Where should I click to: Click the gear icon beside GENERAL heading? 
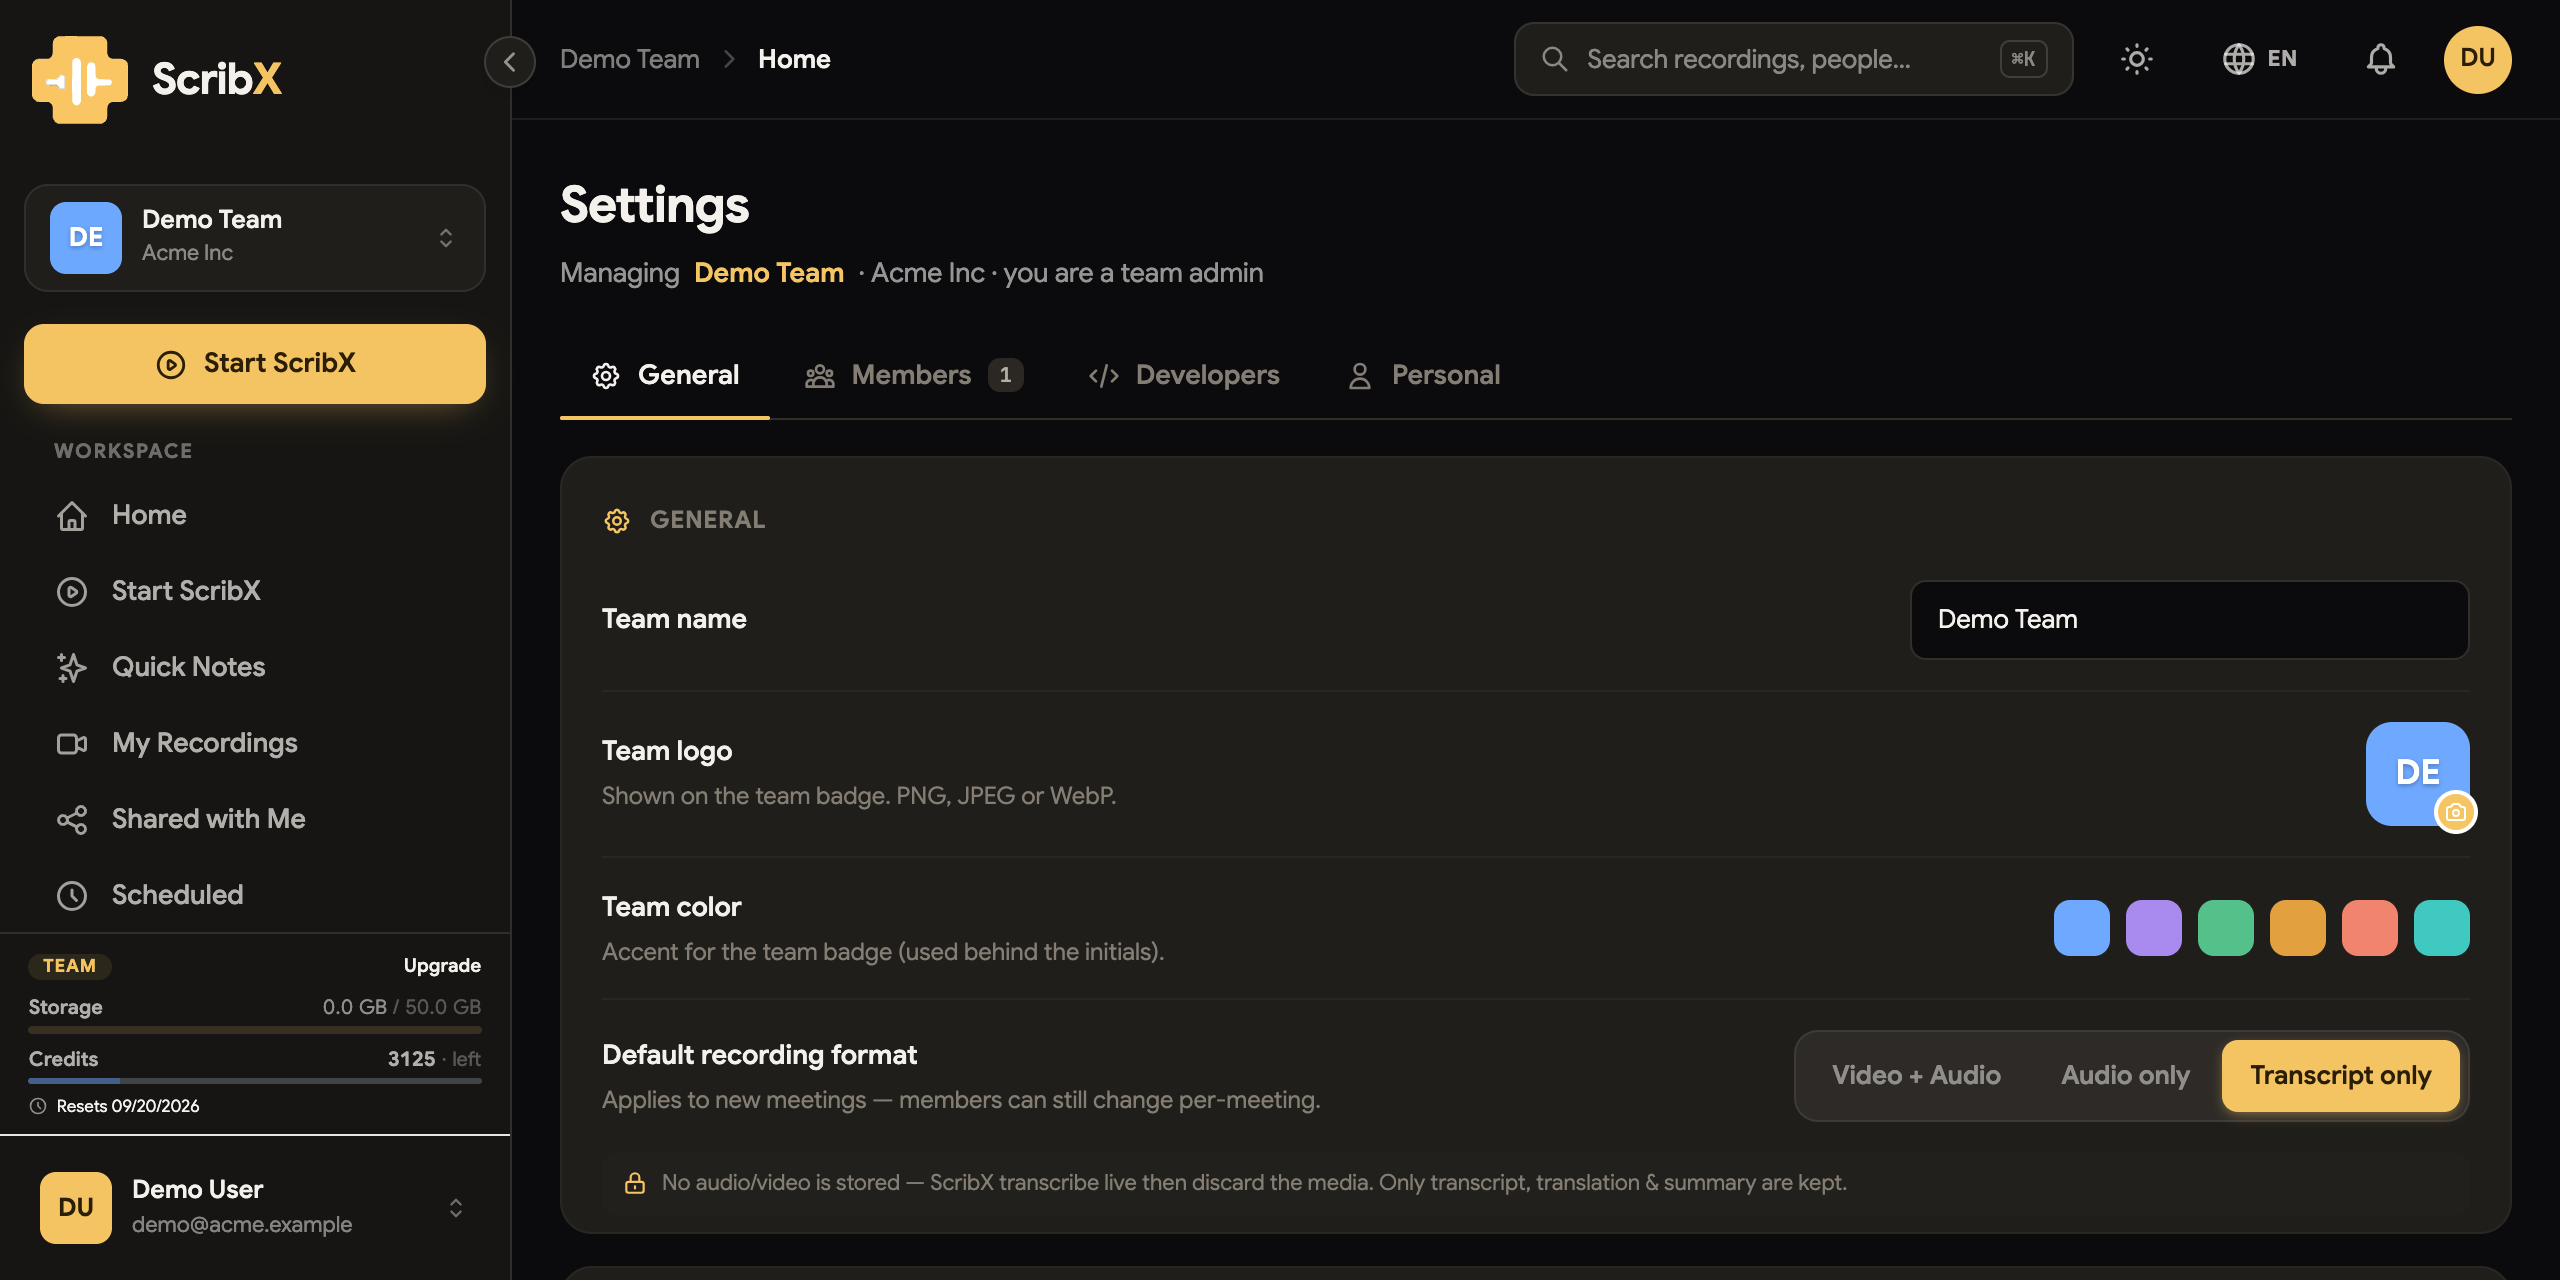[x=617, y=521]
